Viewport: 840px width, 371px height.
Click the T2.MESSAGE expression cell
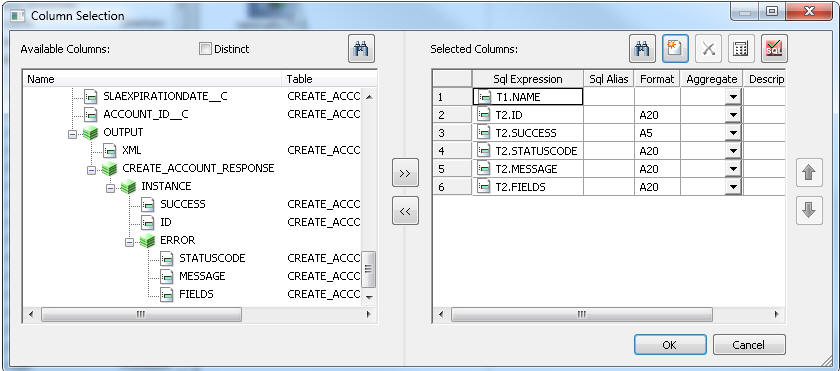tap(528, 169)
